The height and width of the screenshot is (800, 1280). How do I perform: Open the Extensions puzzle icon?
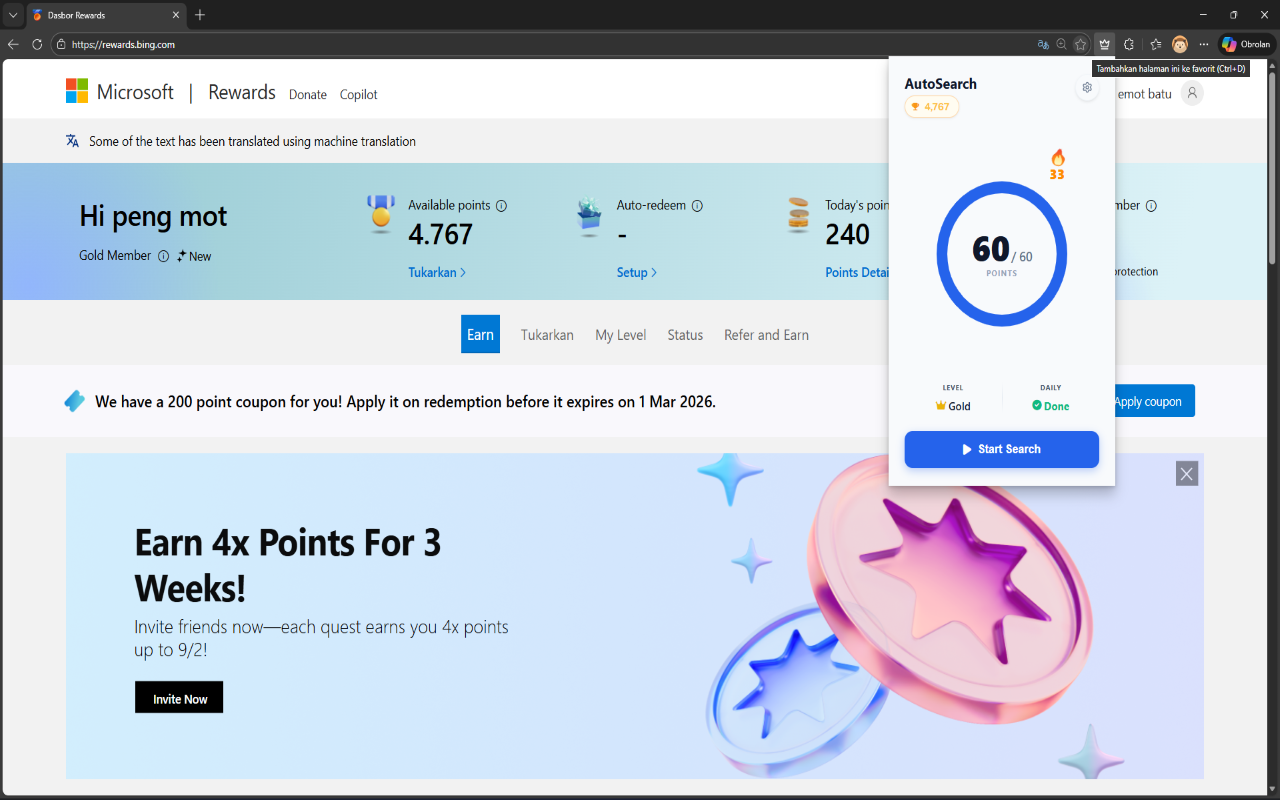click(1129, 44)
